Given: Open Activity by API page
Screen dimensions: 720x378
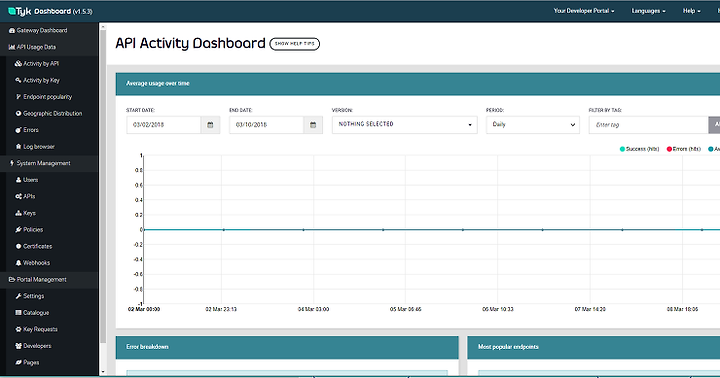Looking at the screenshot, I should [x=41, y=64].
